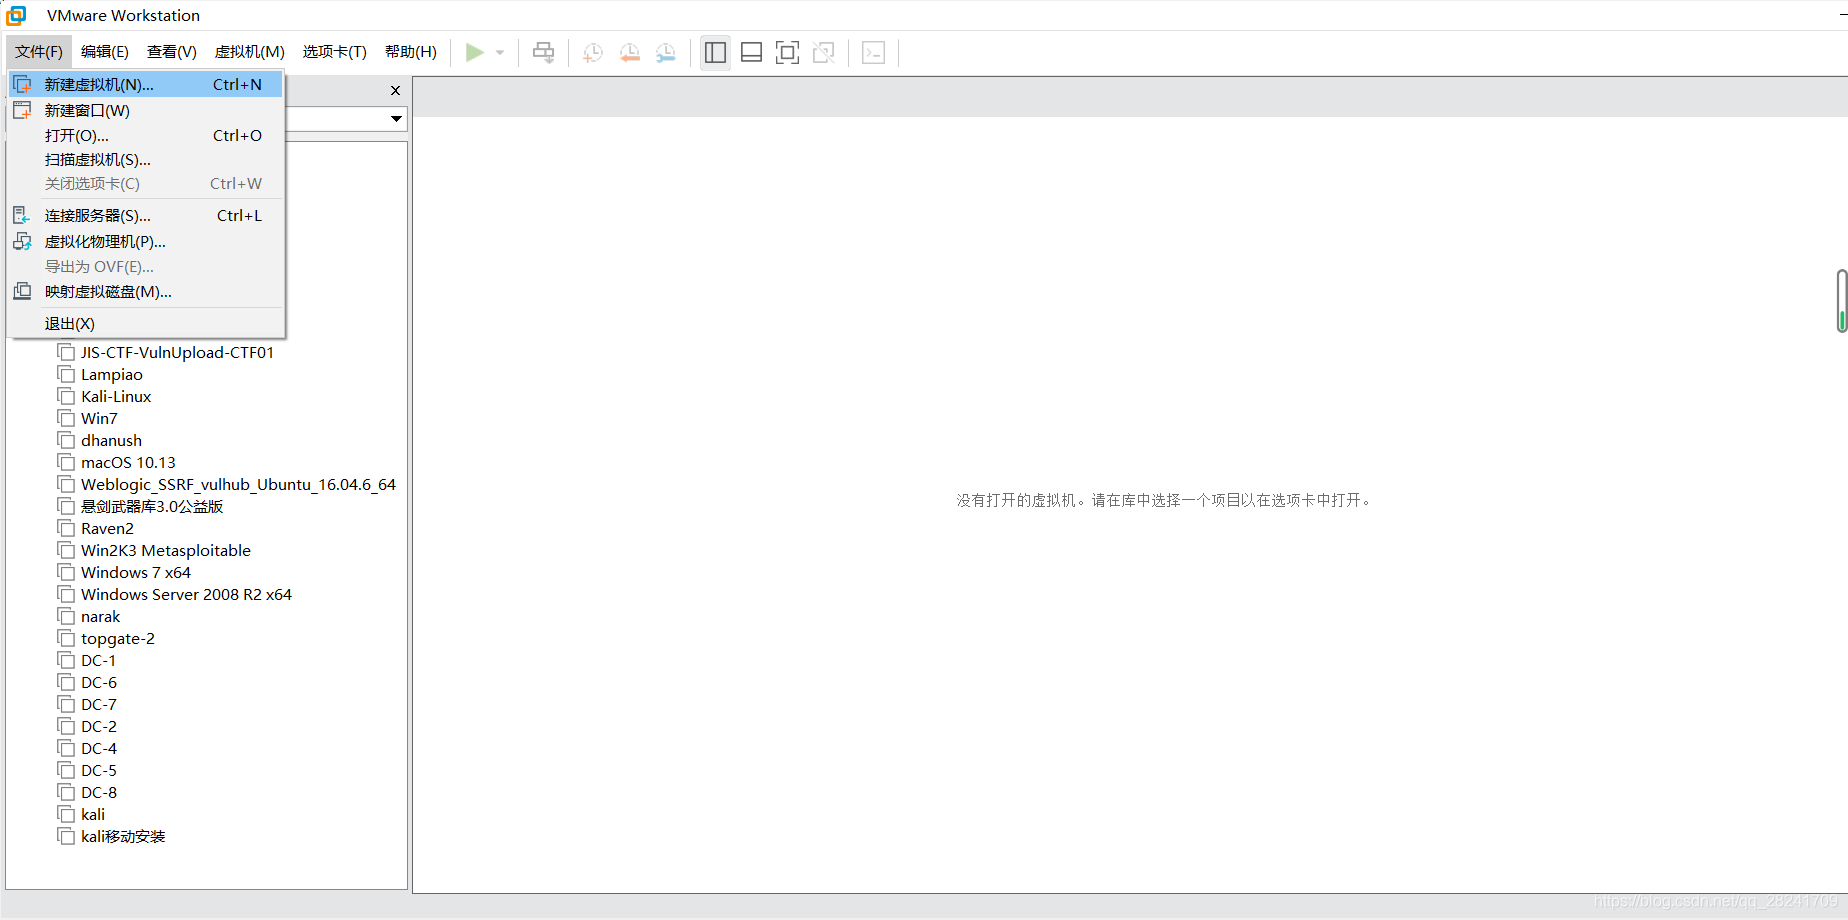The image size is (1848, 920).
Task: Select JIS-CTF-VulnUpload-CTF01 in library
Action: [177, 353]
